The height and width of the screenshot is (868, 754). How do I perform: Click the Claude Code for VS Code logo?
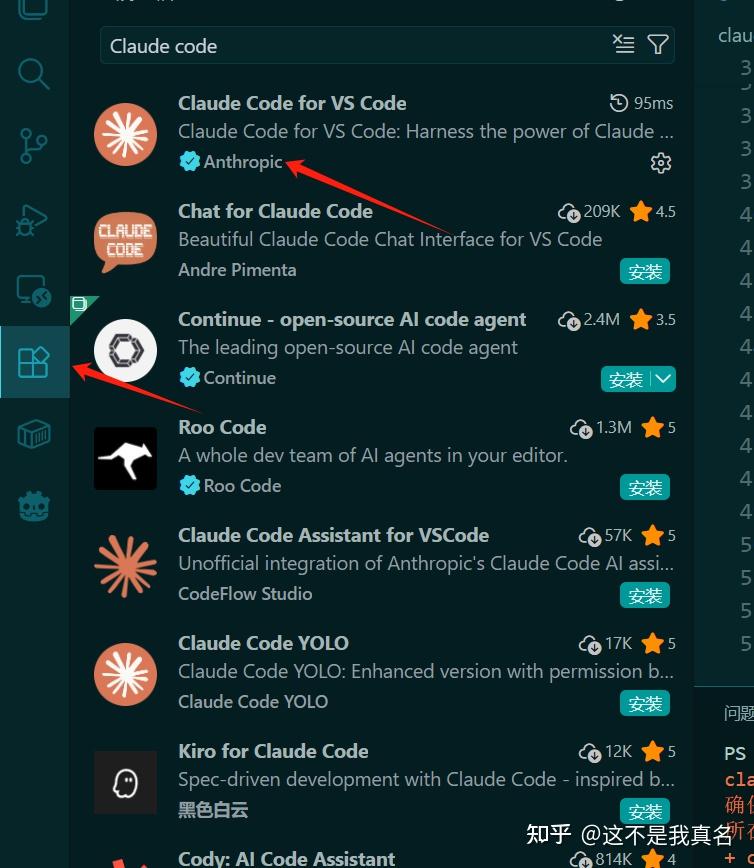126,134
